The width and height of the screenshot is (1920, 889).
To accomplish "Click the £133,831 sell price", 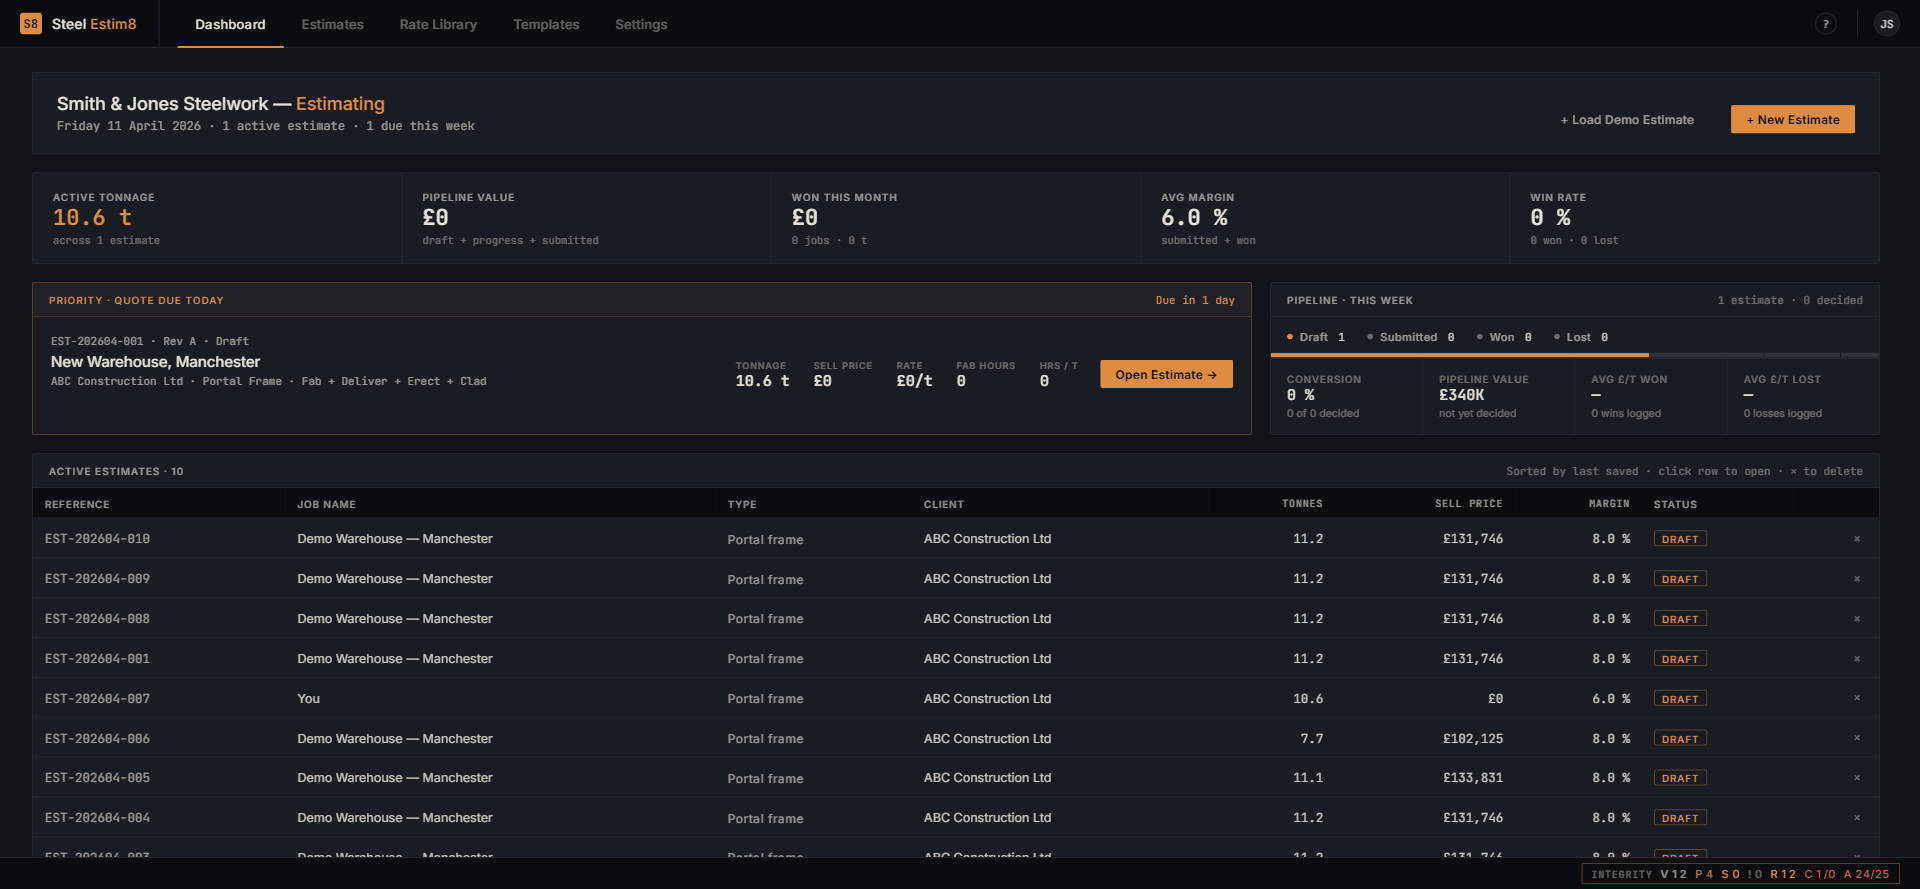I will coord(1472,778).
